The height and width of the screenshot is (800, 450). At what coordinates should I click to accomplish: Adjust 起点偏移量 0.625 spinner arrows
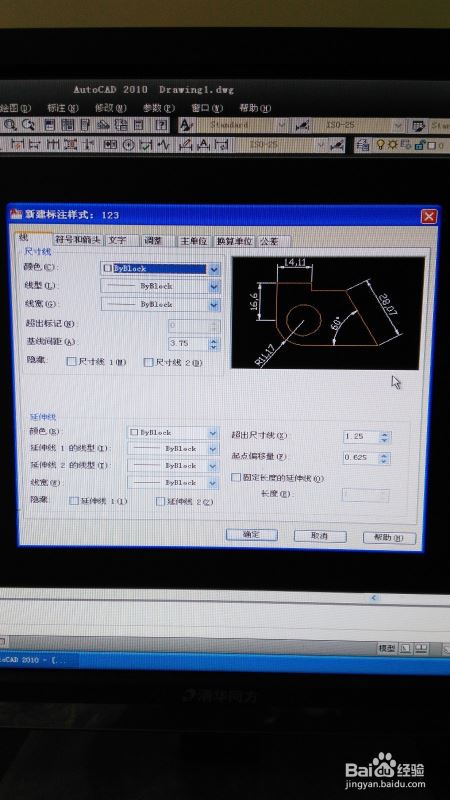[385, 458]
